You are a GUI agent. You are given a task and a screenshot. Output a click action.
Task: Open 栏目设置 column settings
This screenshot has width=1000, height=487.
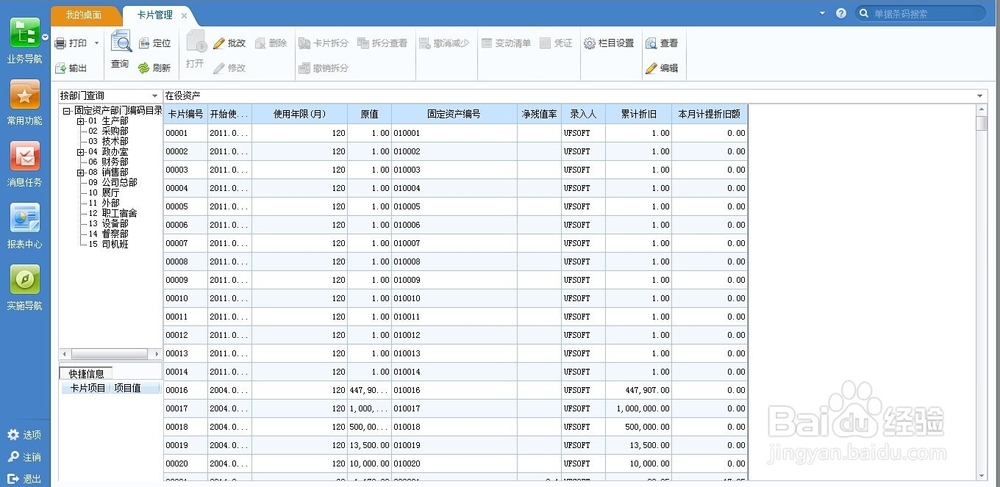click(609, 43)
